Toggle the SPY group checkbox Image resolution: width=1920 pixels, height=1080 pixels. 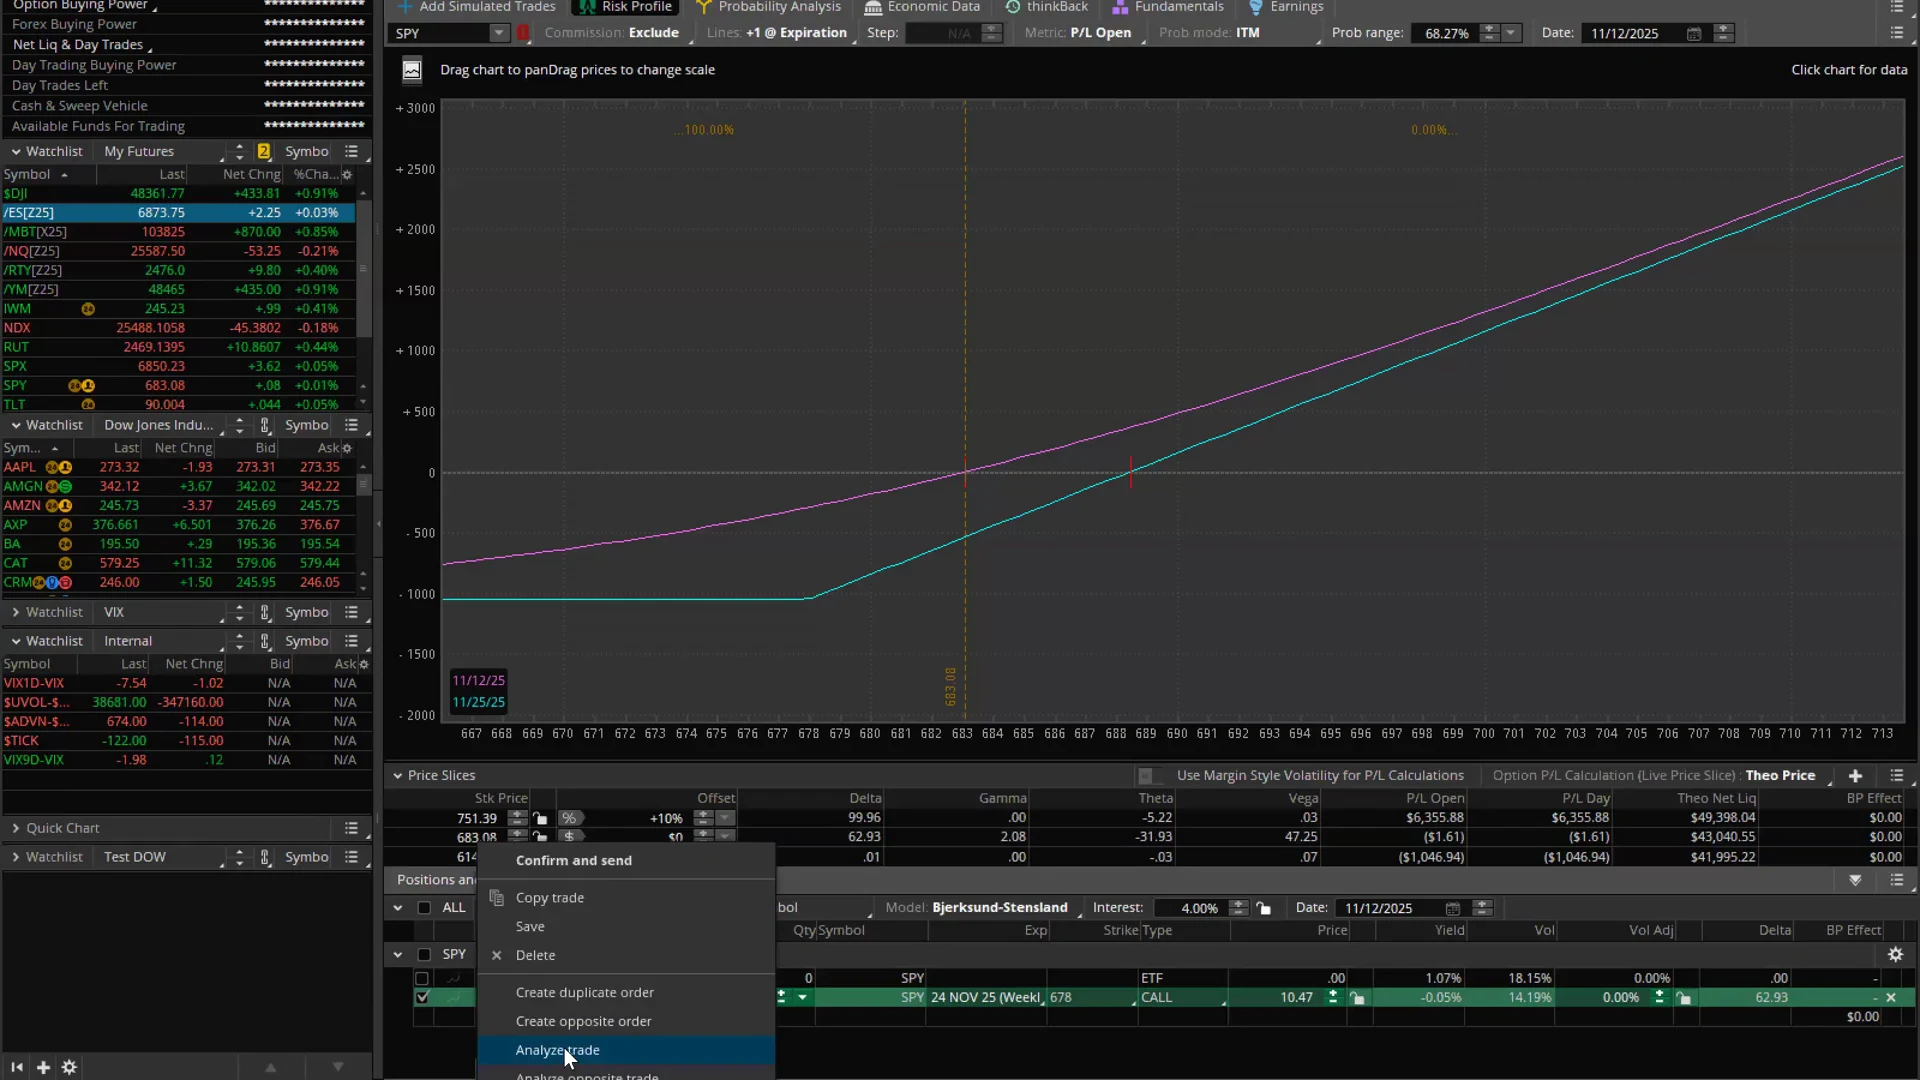(x=424, y=954)
